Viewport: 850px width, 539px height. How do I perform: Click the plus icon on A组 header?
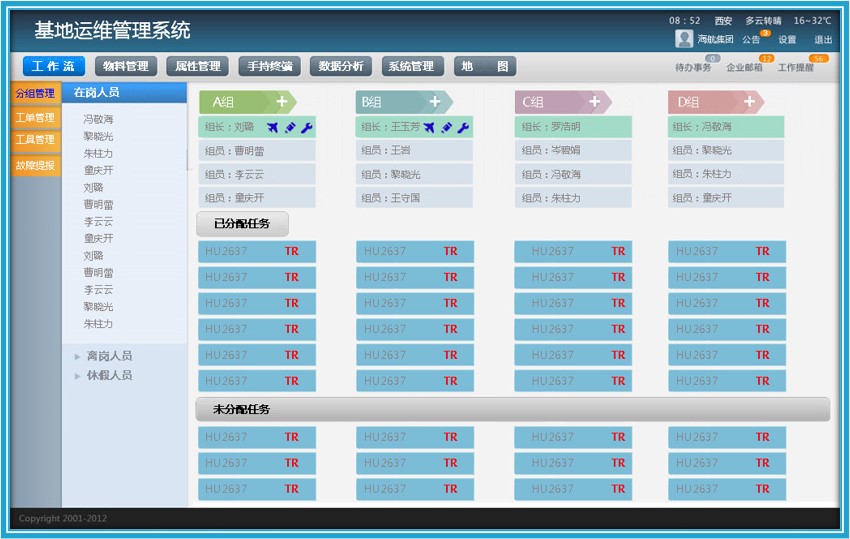point(282,102)
